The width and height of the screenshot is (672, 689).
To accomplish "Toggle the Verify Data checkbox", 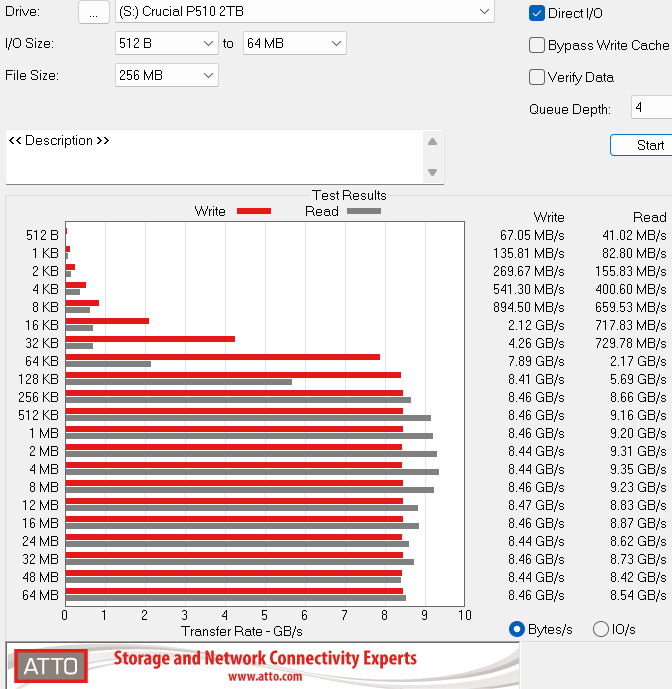I will point(537,77).
